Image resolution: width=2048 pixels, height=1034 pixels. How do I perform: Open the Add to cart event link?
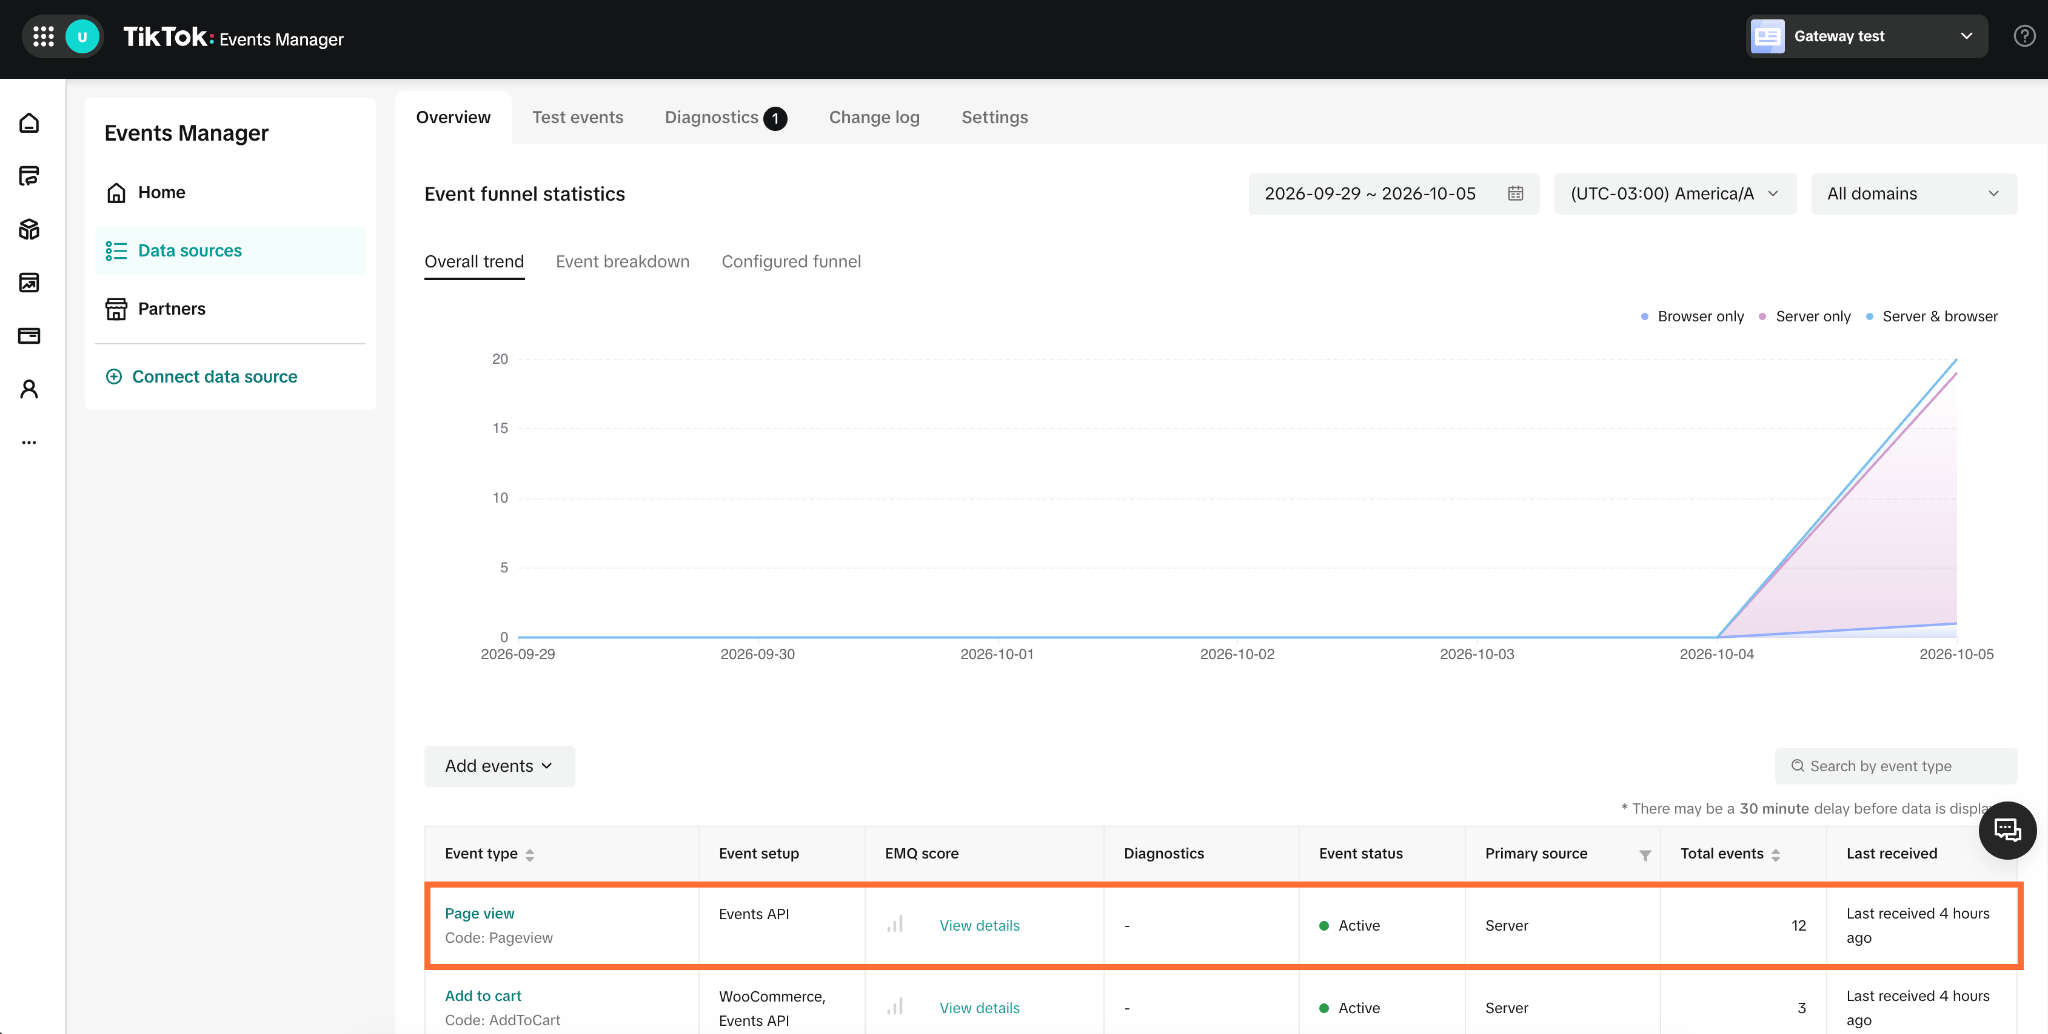pyautogui.click(x=483, y=996)
